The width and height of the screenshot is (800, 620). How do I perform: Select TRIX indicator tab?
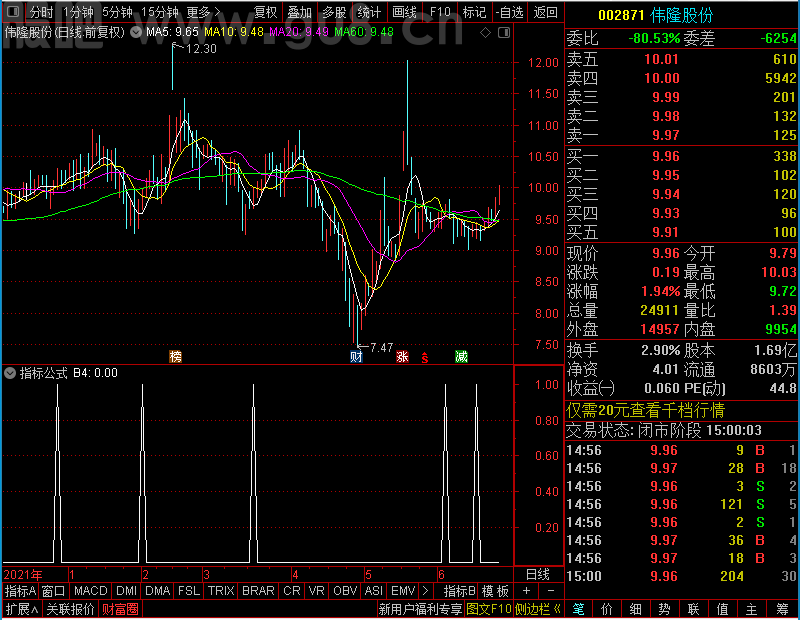click(x=221, y=591)
